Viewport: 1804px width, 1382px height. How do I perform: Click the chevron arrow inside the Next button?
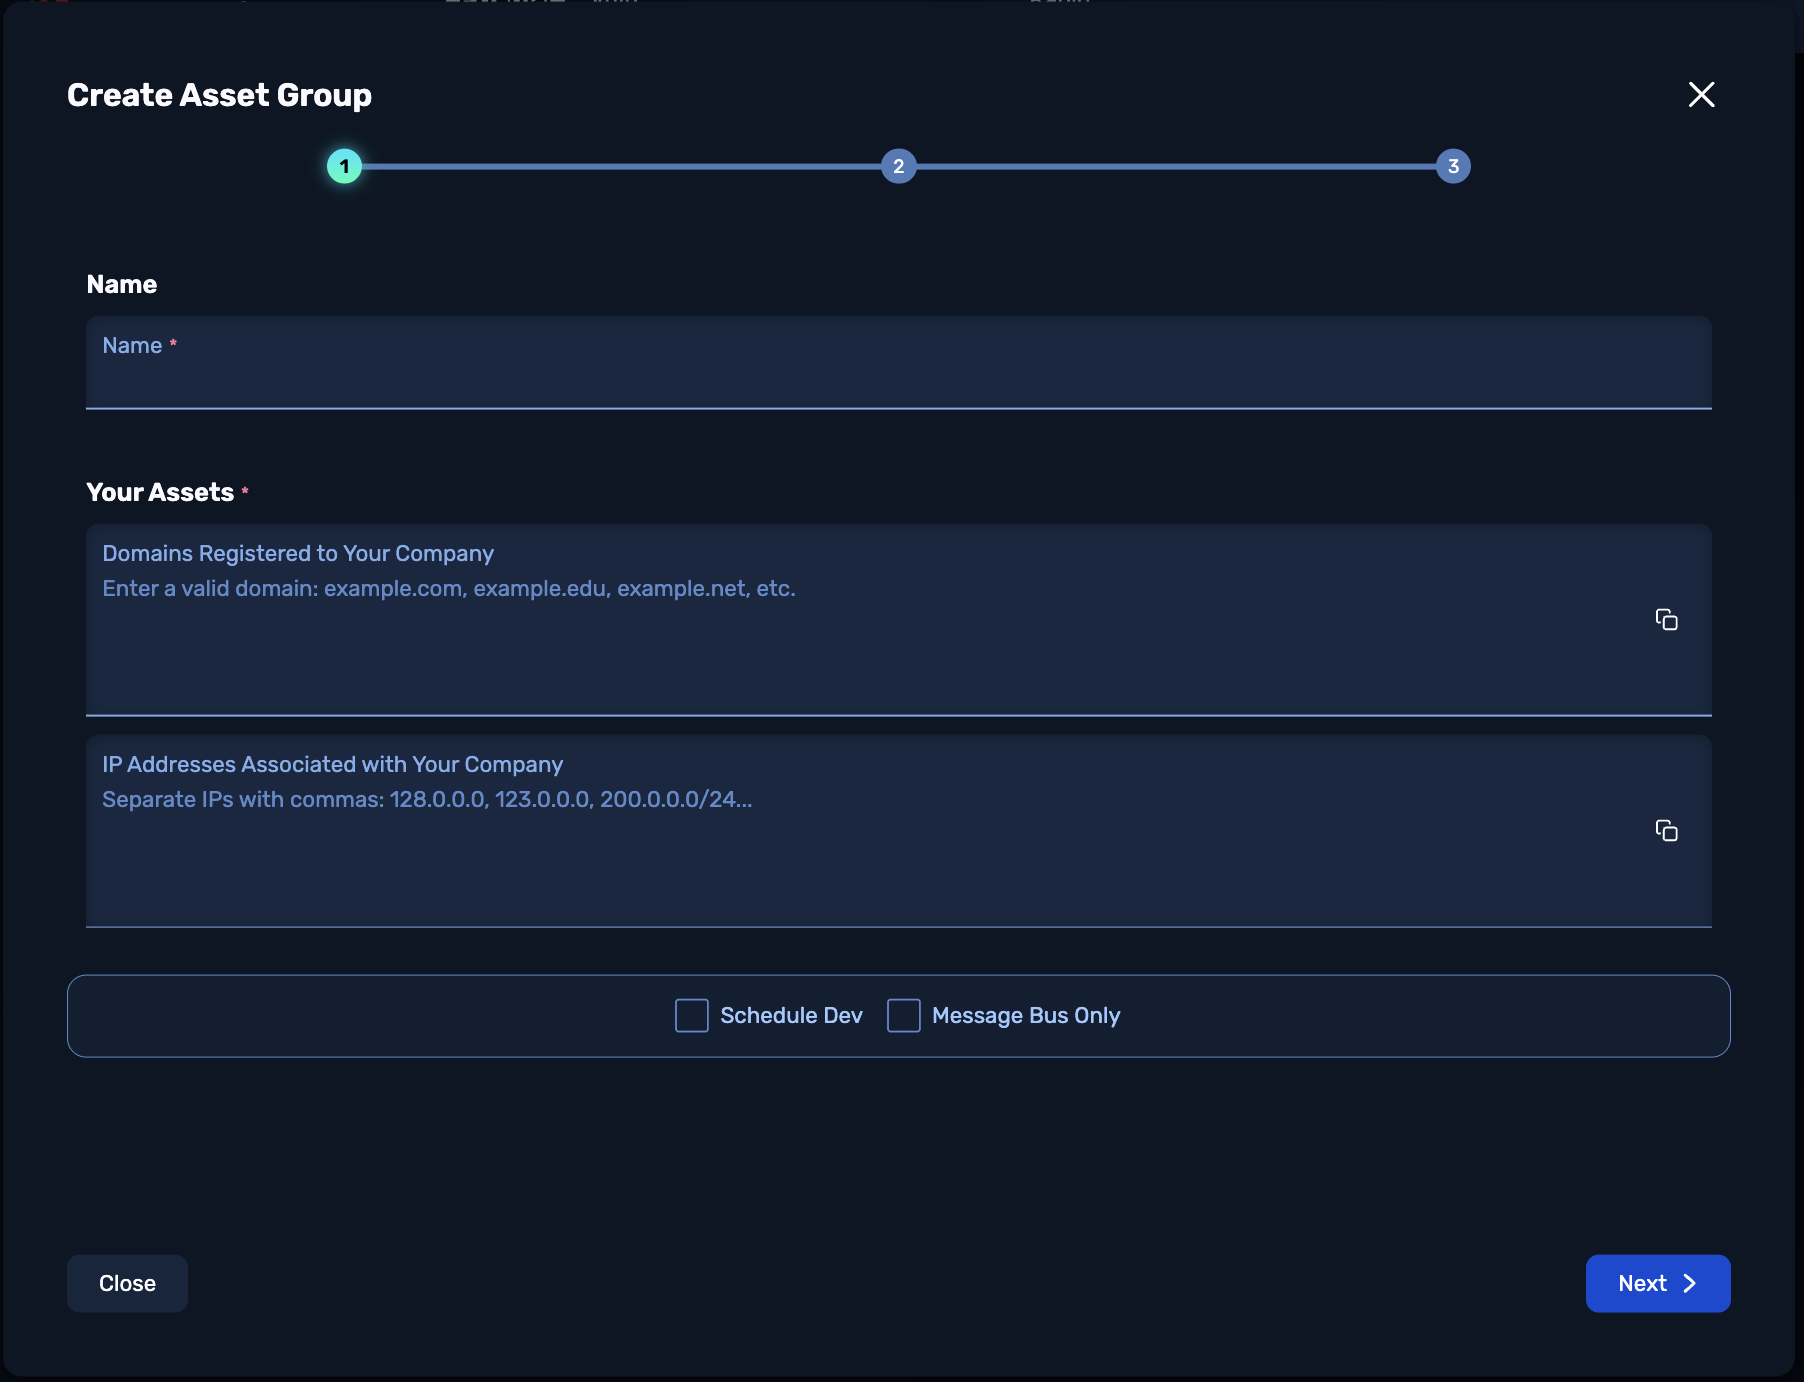pyautogui.click(x=1689, y=1283)
